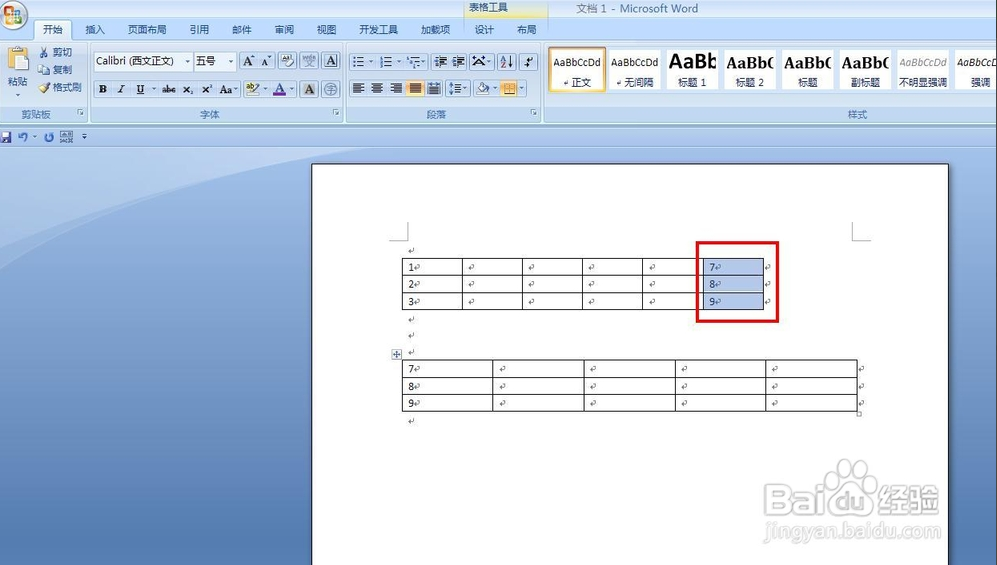Open the 布局 table tools tab

pyautogui.click(x=526, y=30)
